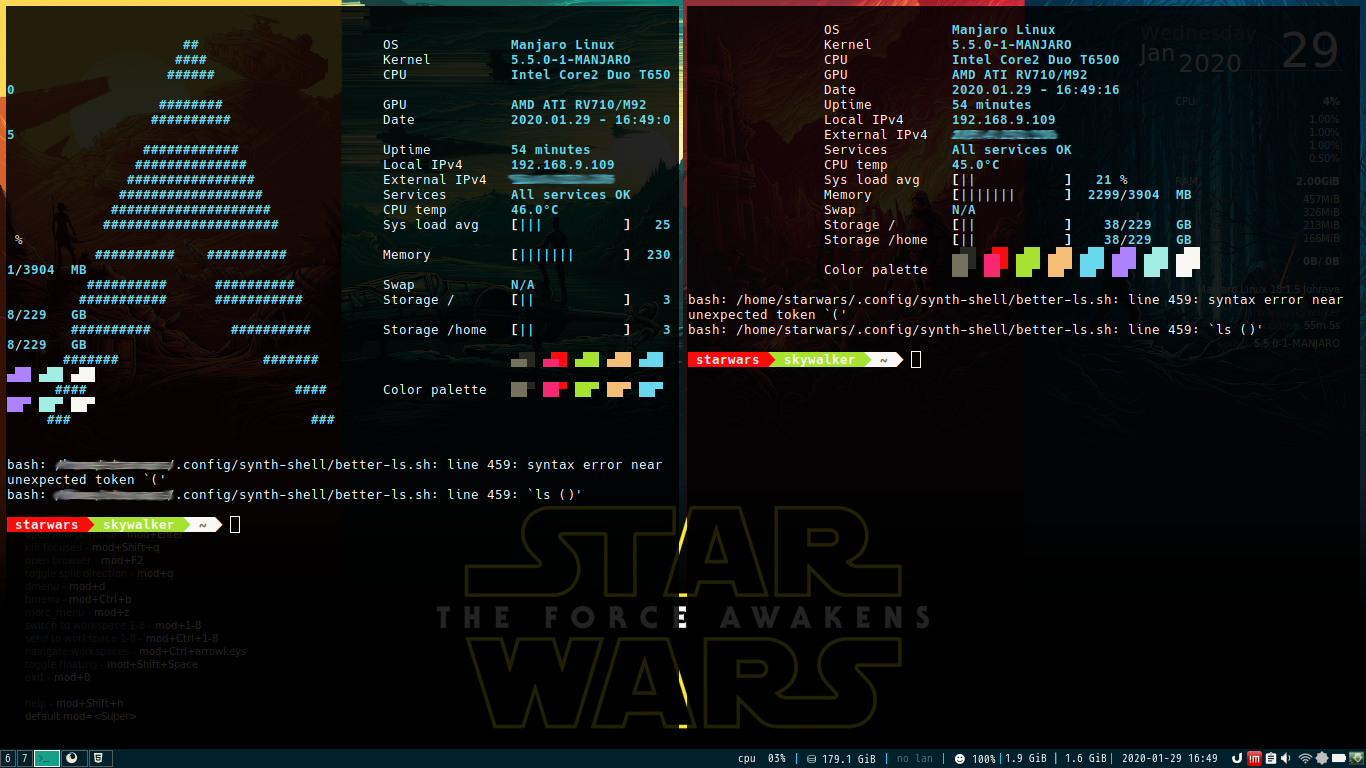Open the browser workspace with the round icon
This screenshot has height=768, width=1366.
[74, 758]
